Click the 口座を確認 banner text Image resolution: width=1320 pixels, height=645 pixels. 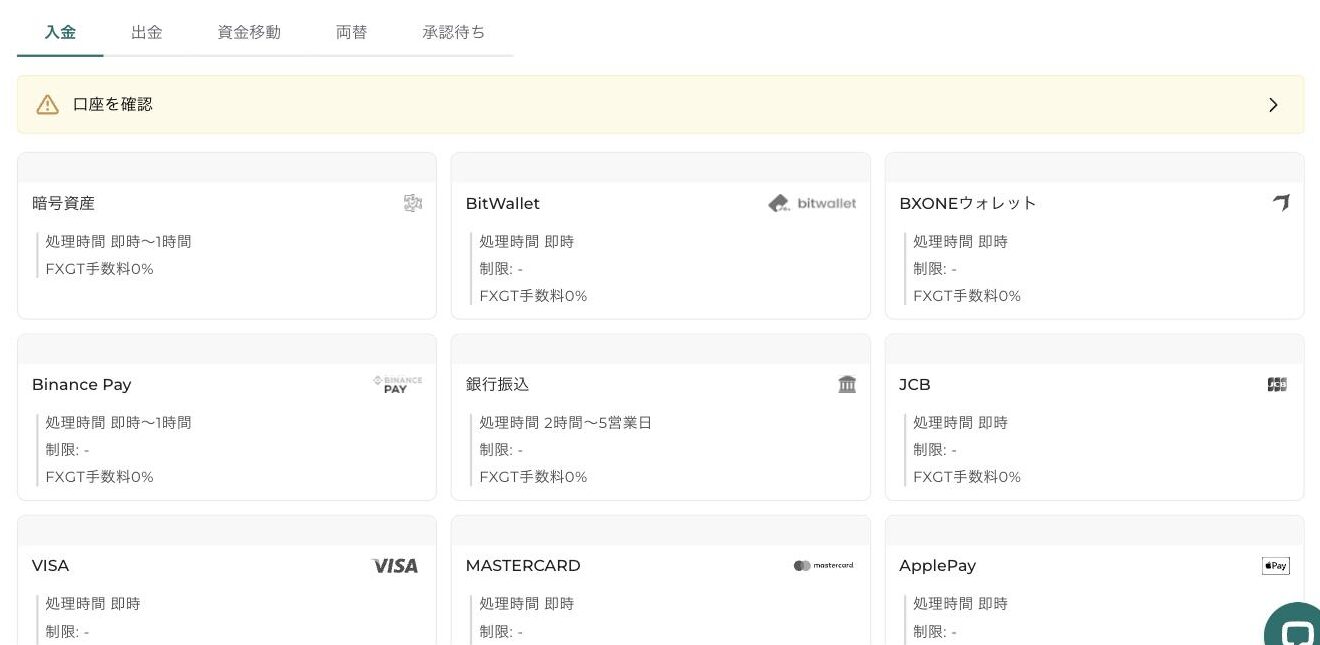pos(113,104)
